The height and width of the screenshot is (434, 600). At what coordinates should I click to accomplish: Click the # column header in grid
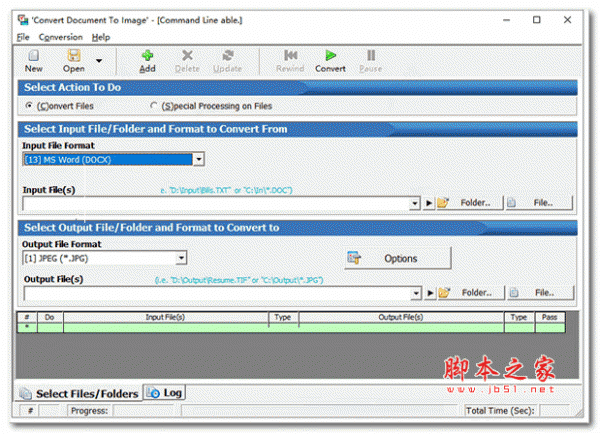click(x=27, y=317)
